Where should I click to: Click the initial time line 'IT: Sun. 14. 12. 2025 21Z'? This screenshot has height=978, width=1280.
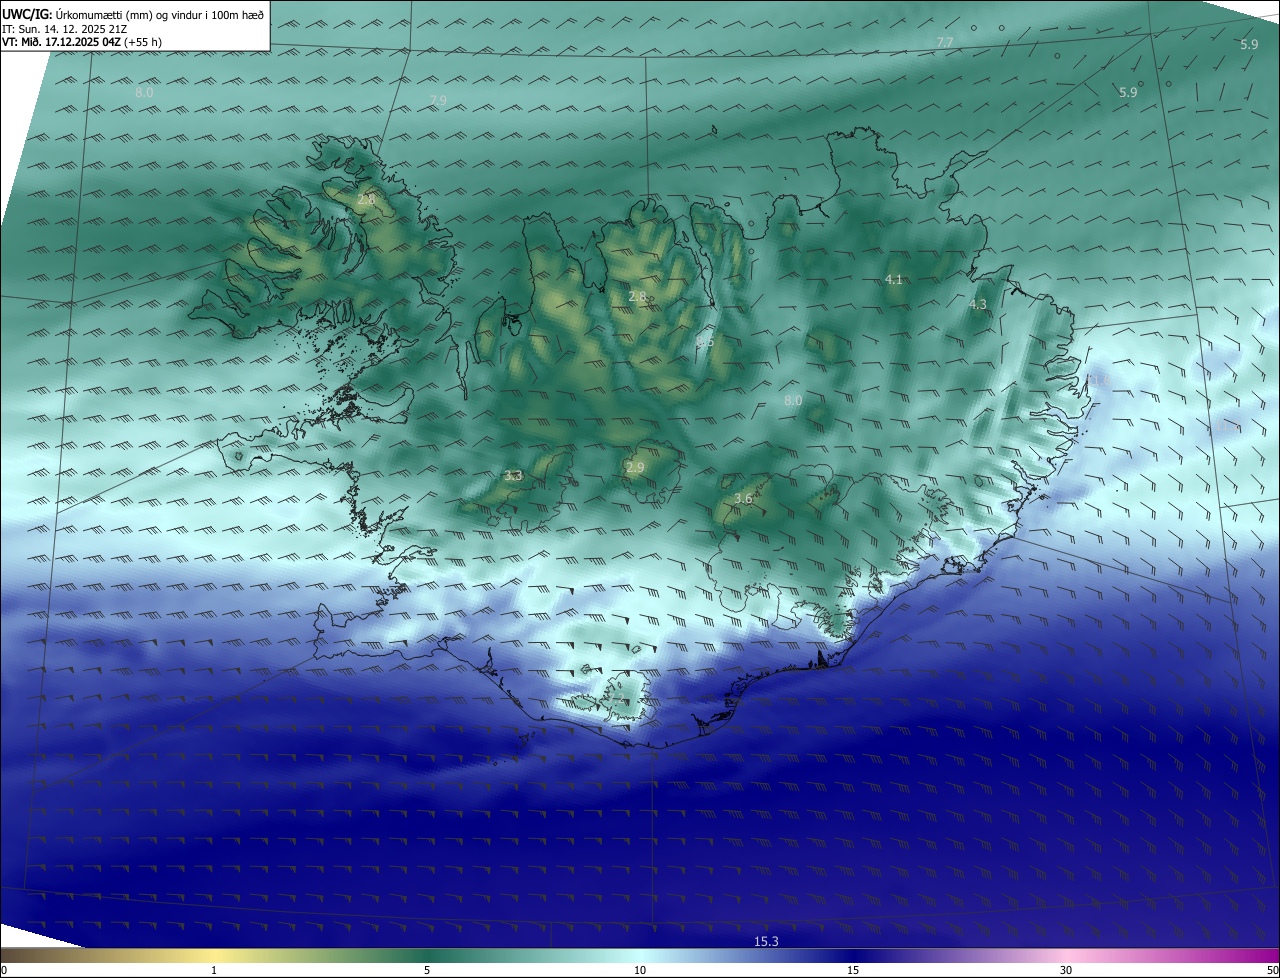tap(64, 29)
